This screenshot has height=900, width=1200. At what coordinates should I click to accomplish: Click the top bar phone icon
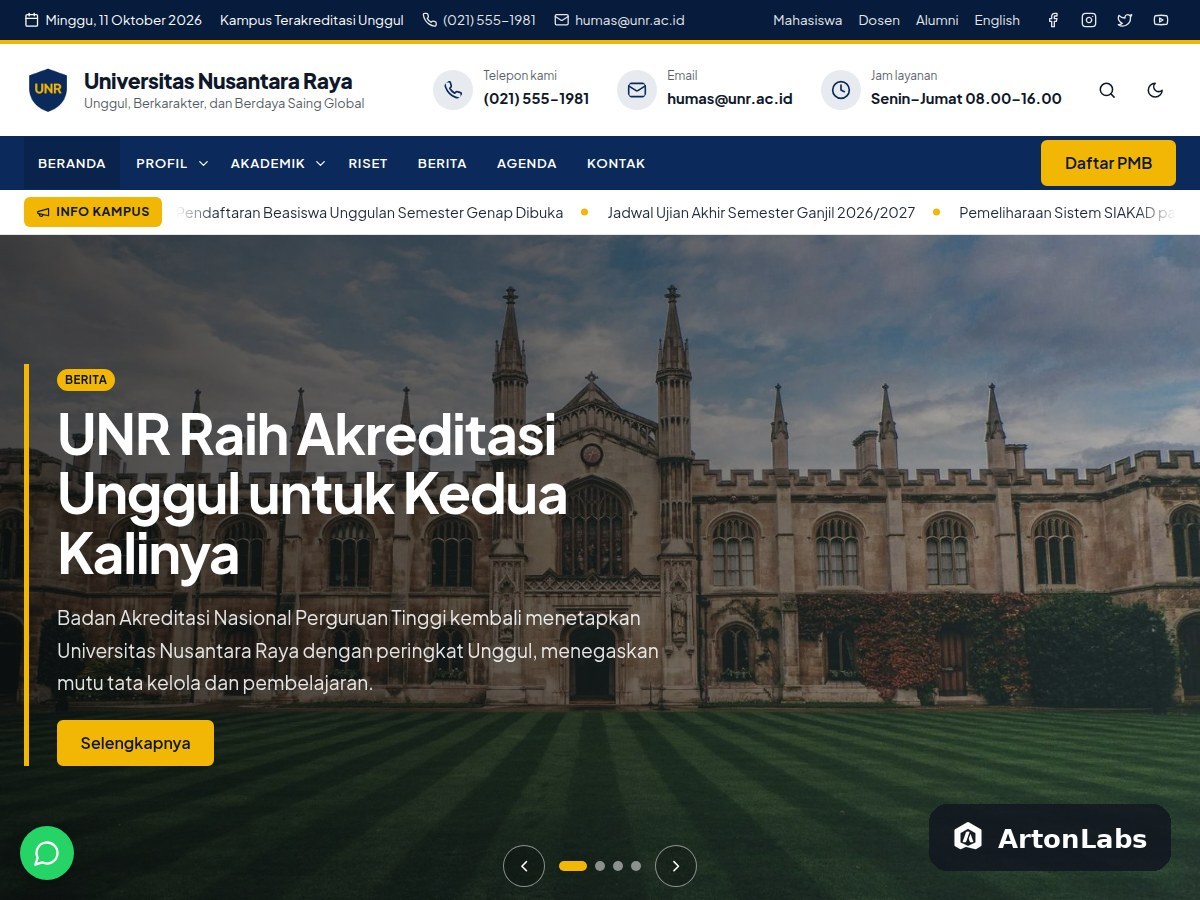pos(430,20)
